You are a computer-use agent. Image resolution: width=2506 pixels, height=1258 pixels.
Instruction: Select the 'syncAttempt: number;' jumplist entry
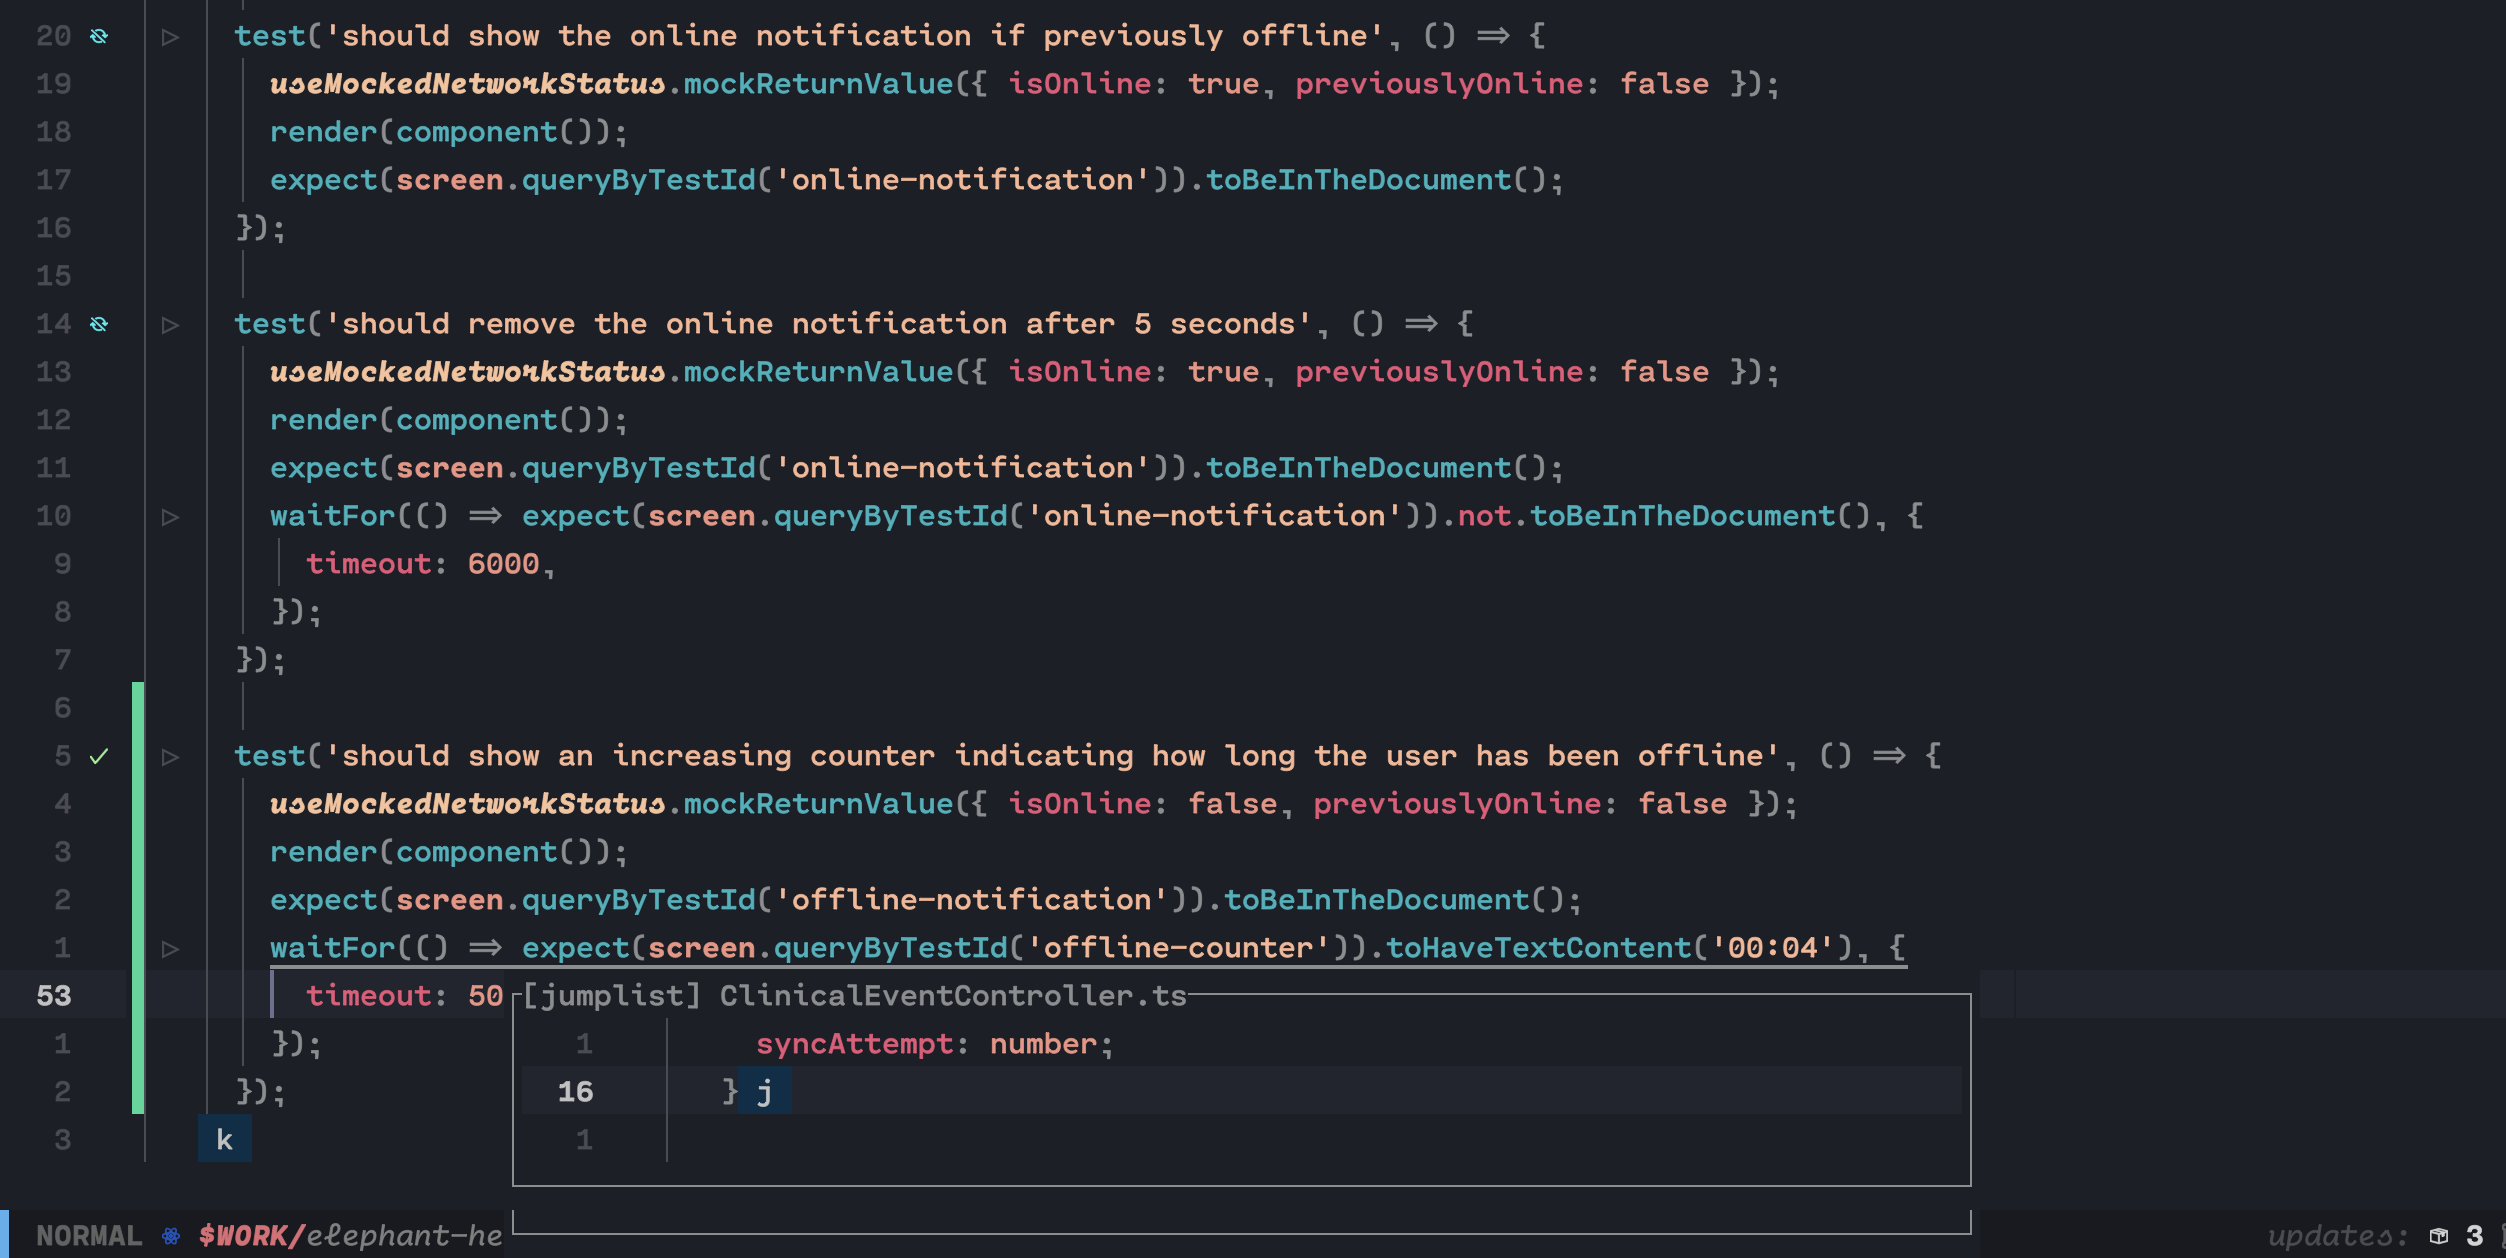(x=935, y=1043)
